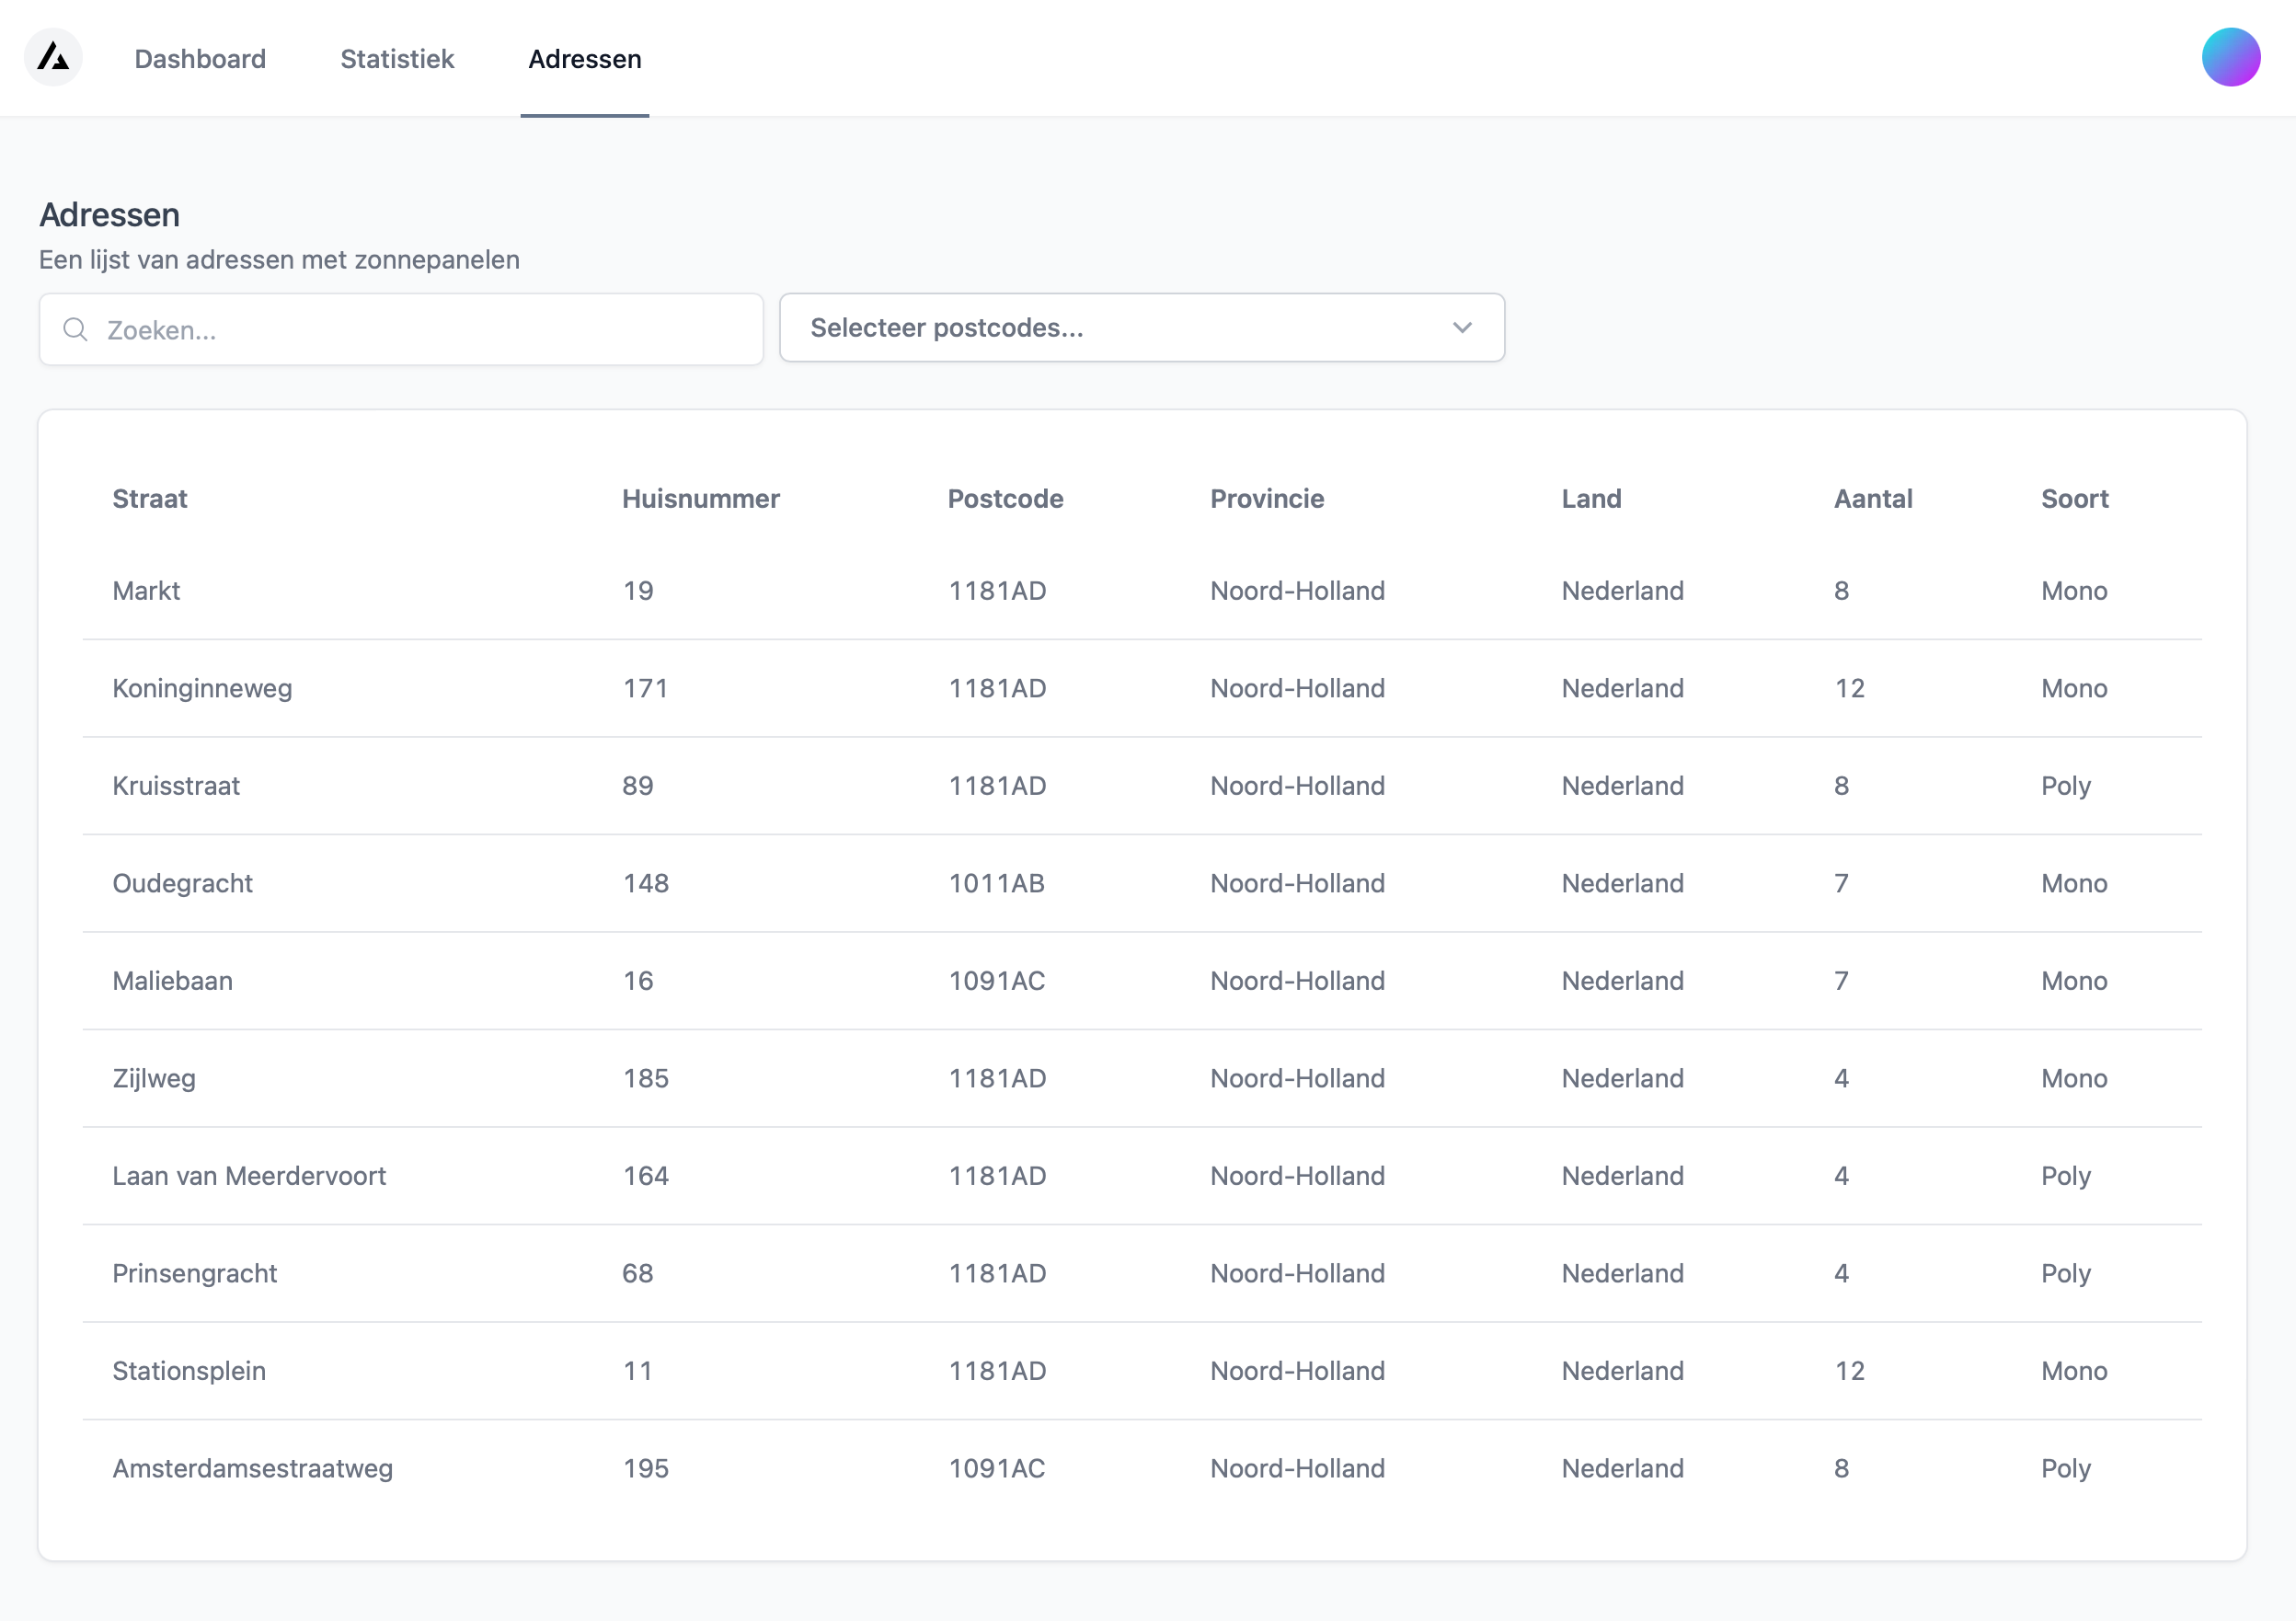Click Poly in the Laan van Meerdervoort row
2296x1621 pixels.
2065,1176
